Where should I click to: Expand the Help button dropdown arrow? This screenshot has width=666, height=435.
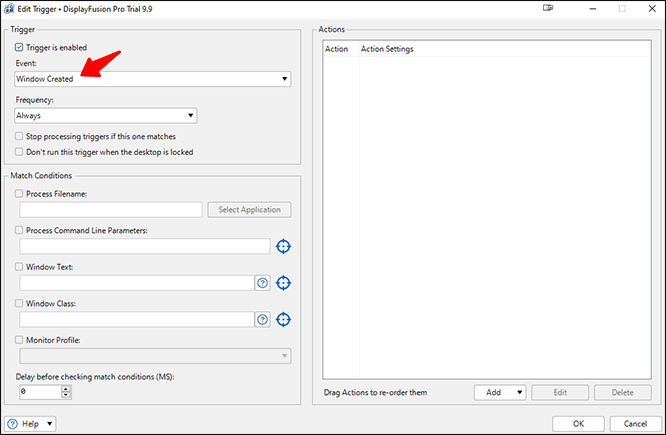coord(50,424)
